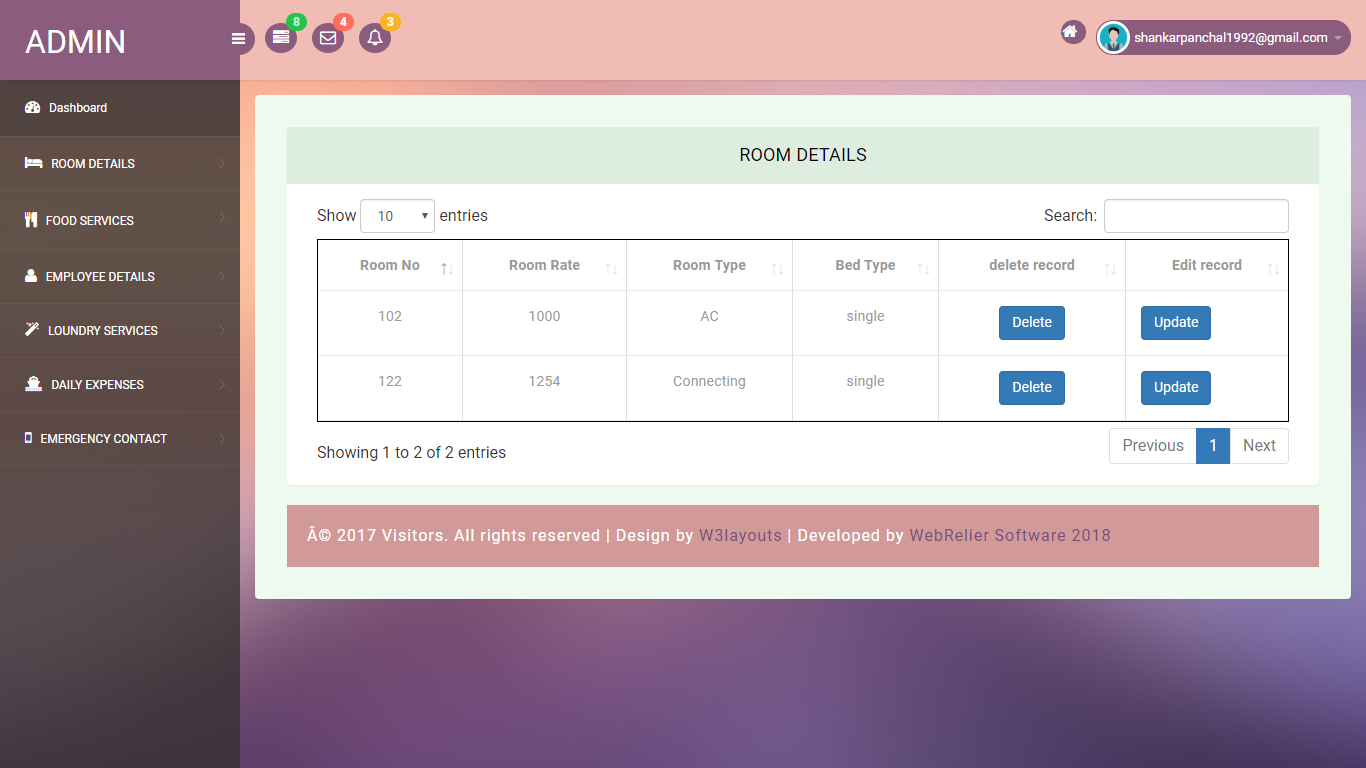Open the mail envelope icon with badge 4

click(328, 38)
